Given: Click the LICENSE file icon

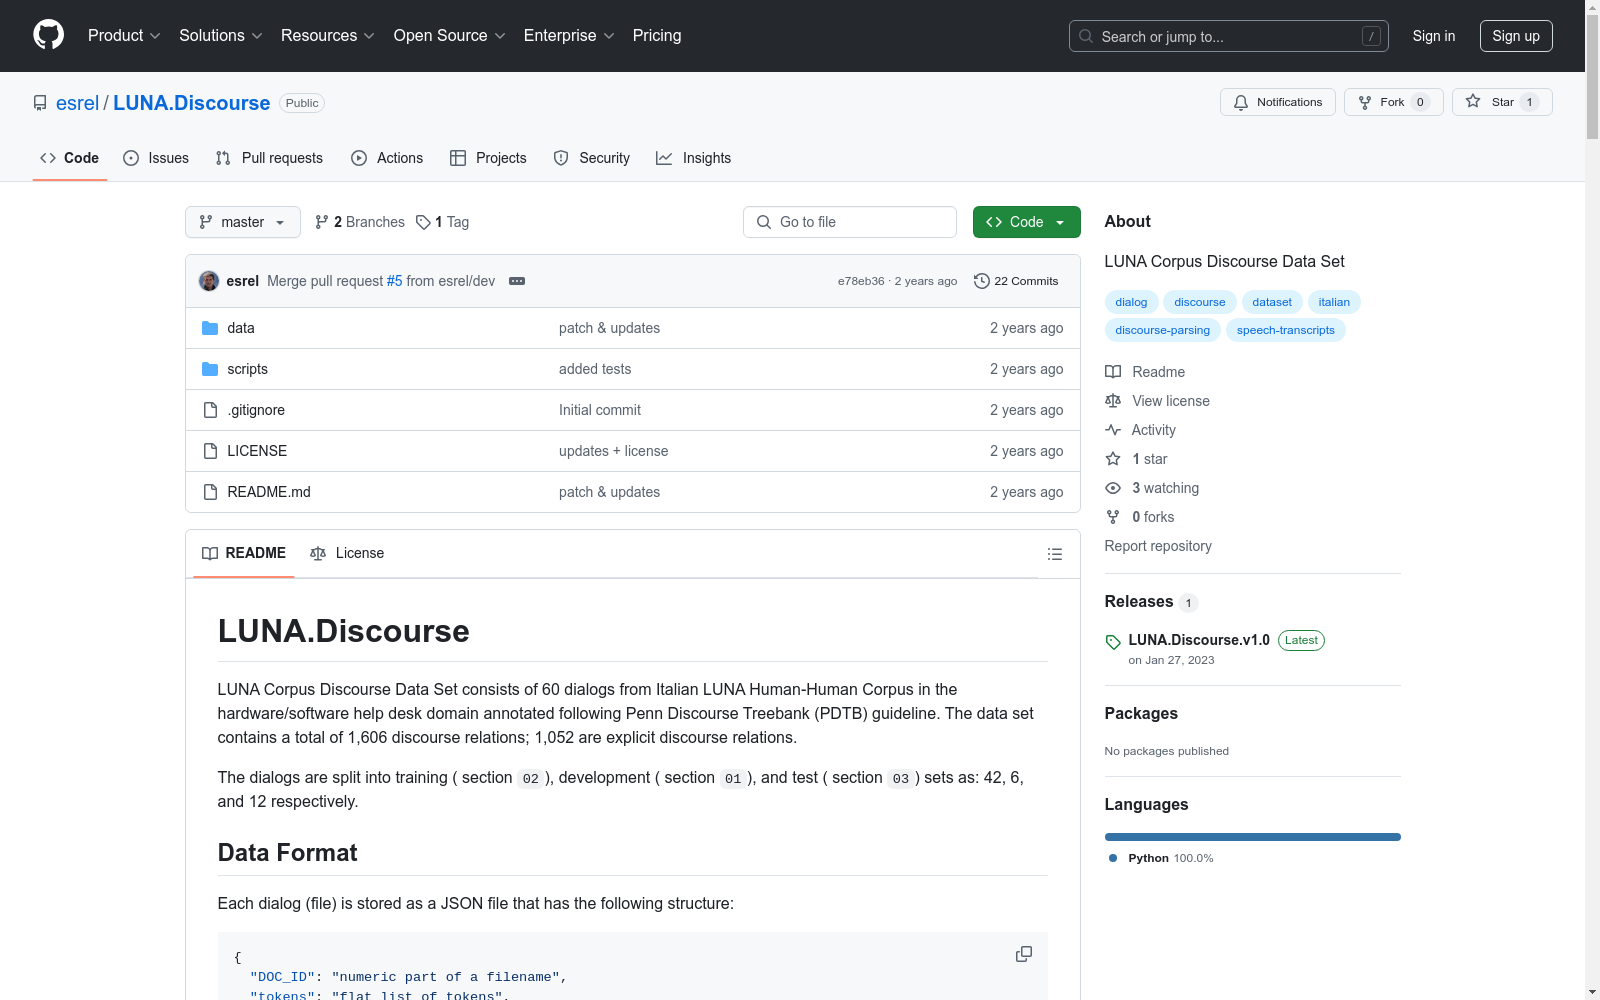Looking at the screenshot, I should 210,451.
